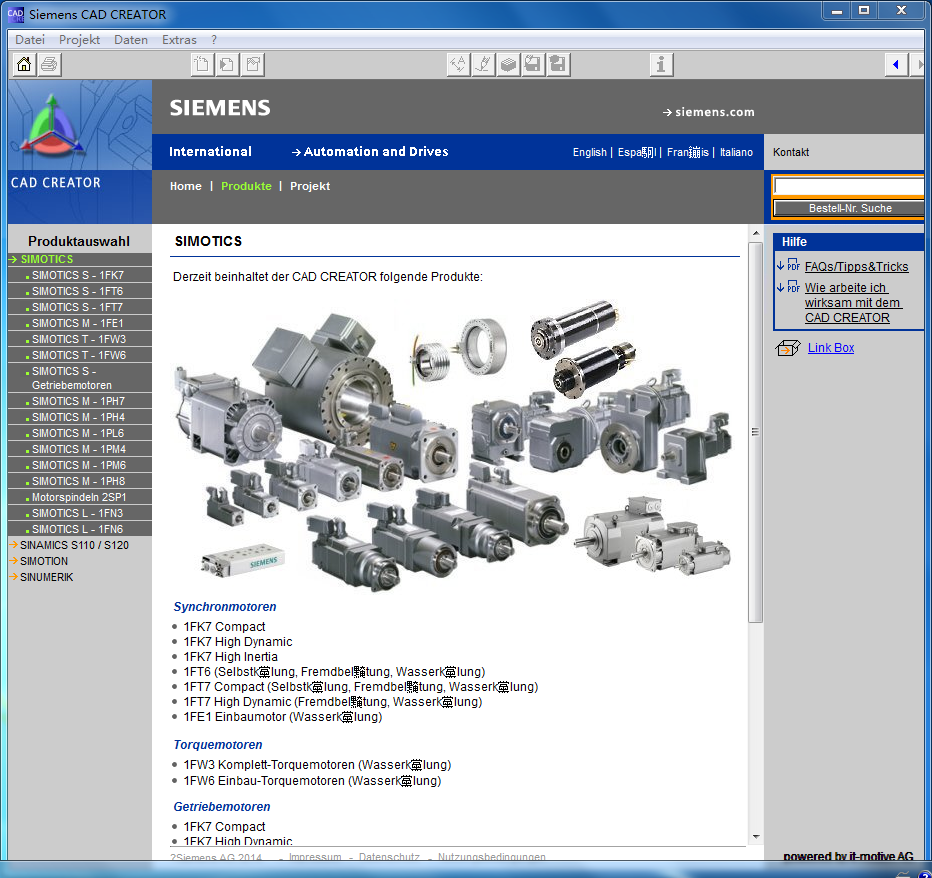Click the content vertical scrollbar thumb
The width and height of the screenshot is (932, 878).
(755, 432)
